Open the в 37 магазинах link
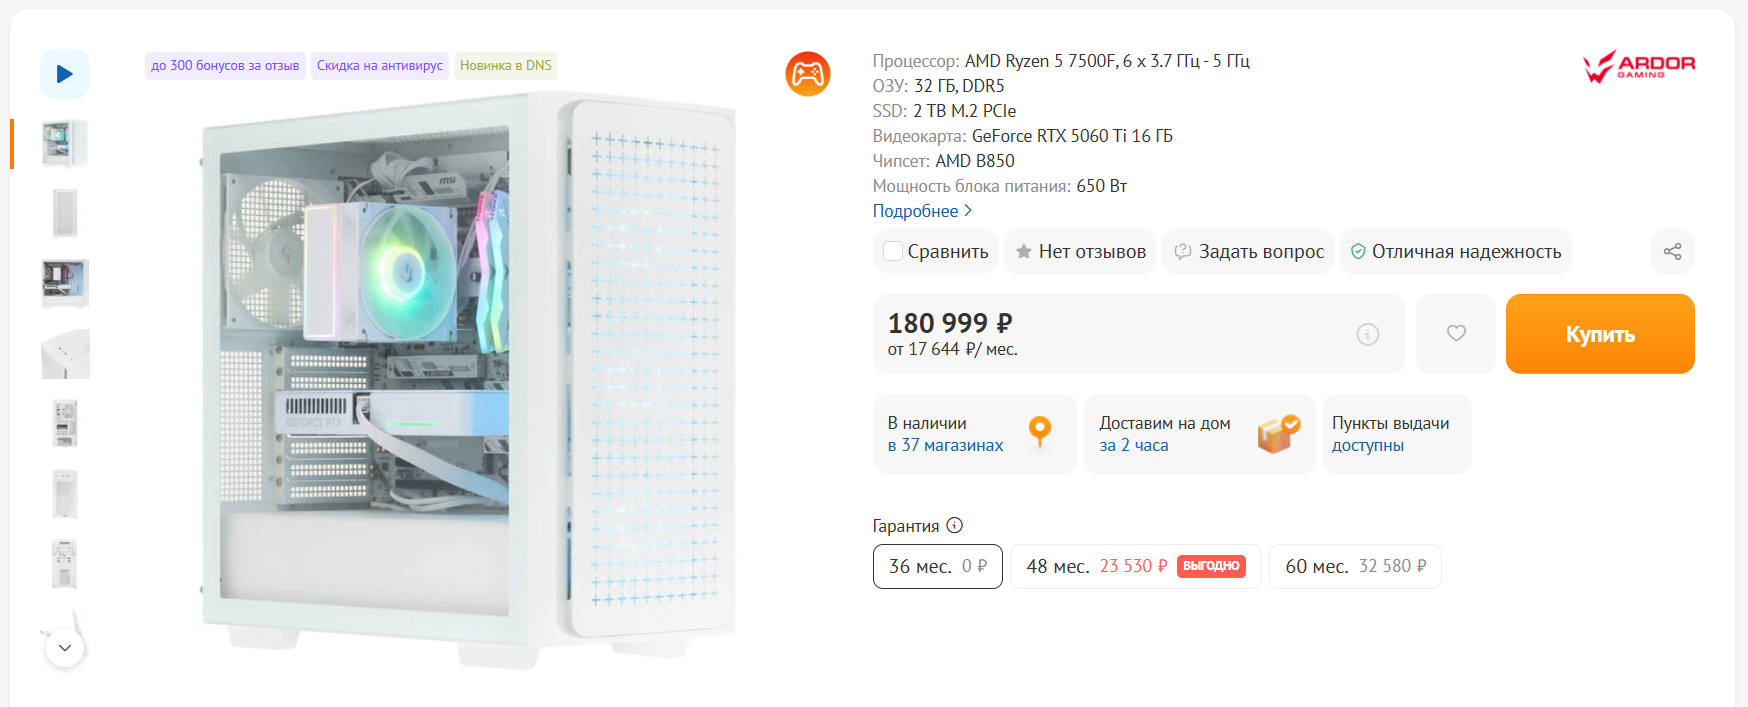 pos(945,446)
